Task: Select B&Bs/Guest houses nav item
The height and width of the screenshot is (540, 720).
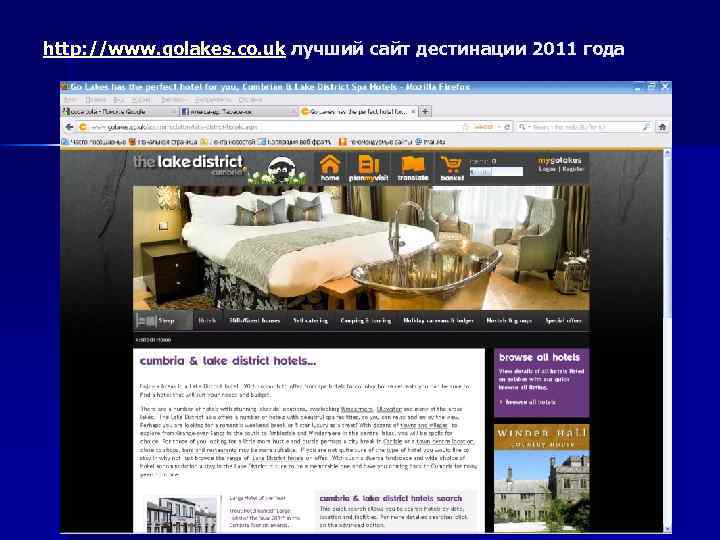Action: (x=254, y=321)
